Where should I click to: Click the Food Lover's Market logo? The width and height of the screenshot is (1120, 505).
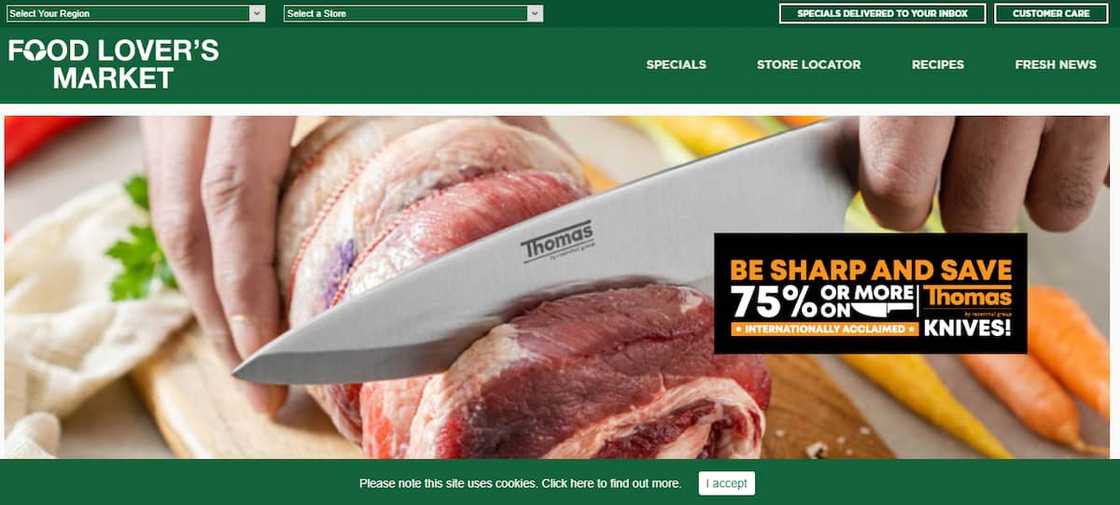coord(114,64)
